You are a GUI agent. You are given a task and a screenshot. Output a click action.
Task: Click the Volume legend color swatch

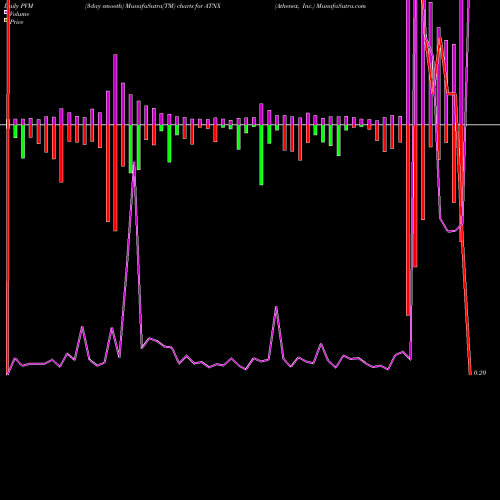tap(6, 12)
